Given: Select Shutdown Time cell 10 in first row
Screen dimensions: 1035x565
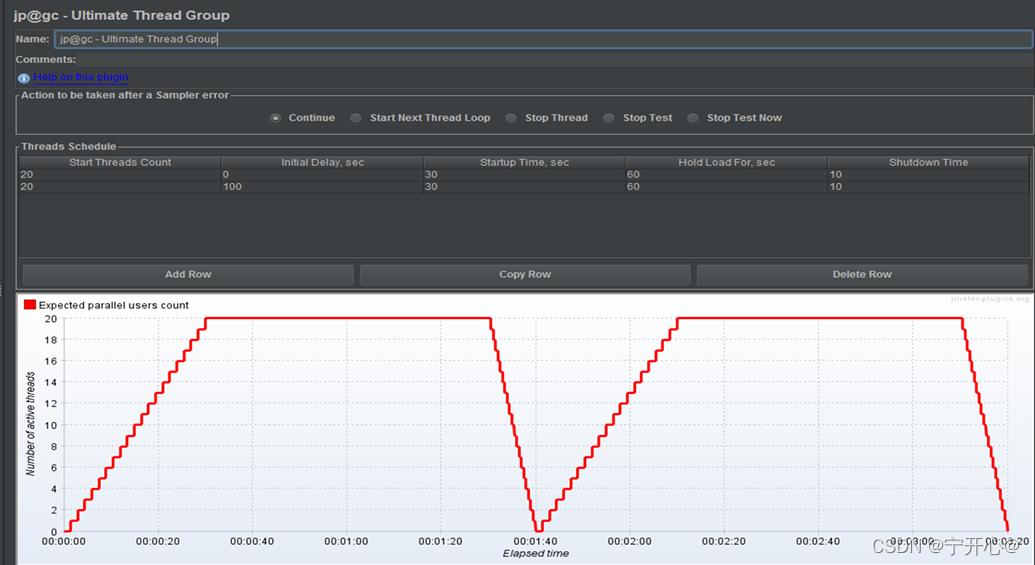Looking at the screenshot, I should point(928,175).
